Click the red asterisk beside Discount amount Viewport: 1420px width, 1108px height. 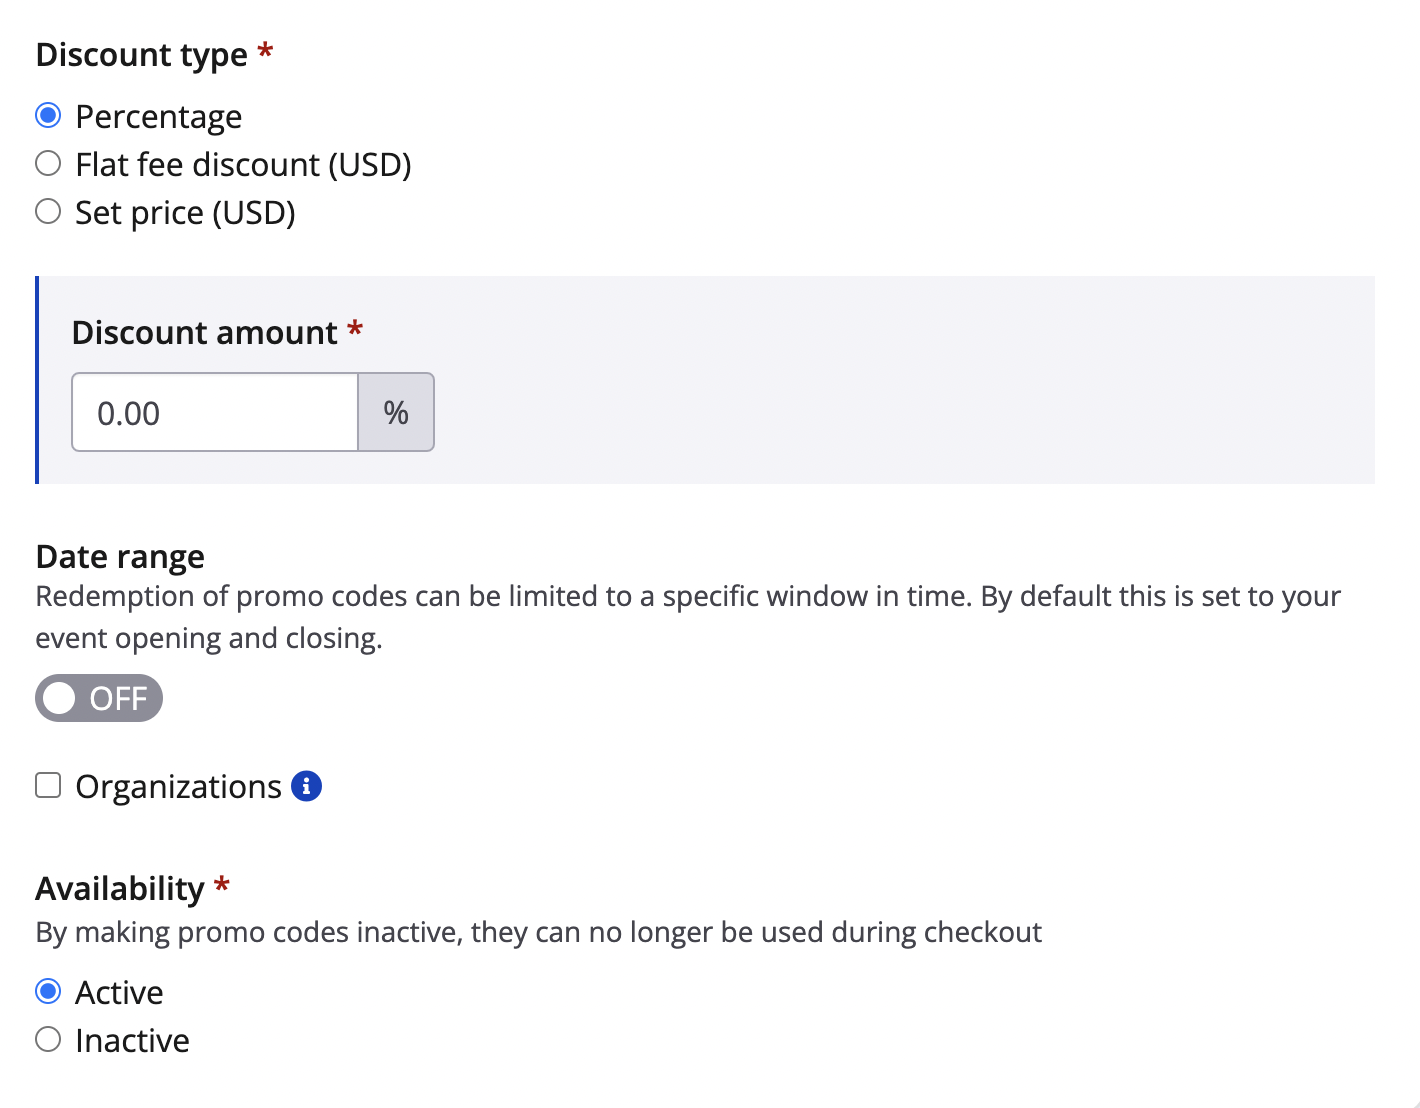(x=355, y=329)
